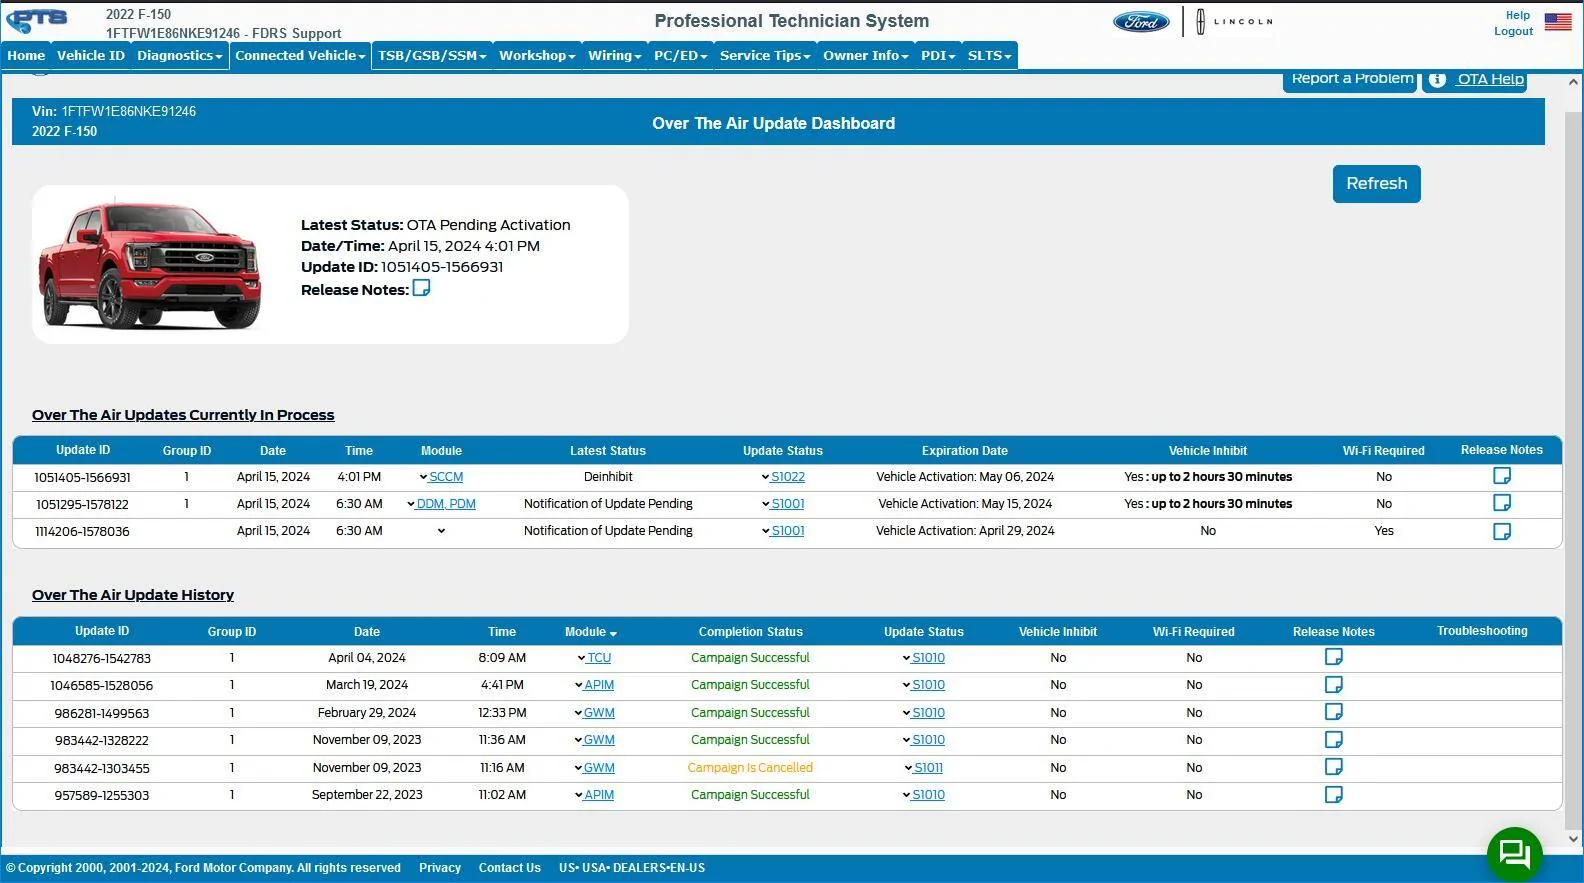Click the US flag language icon
Screen dimensions: 1584x883
click(x=1558, y=21)
